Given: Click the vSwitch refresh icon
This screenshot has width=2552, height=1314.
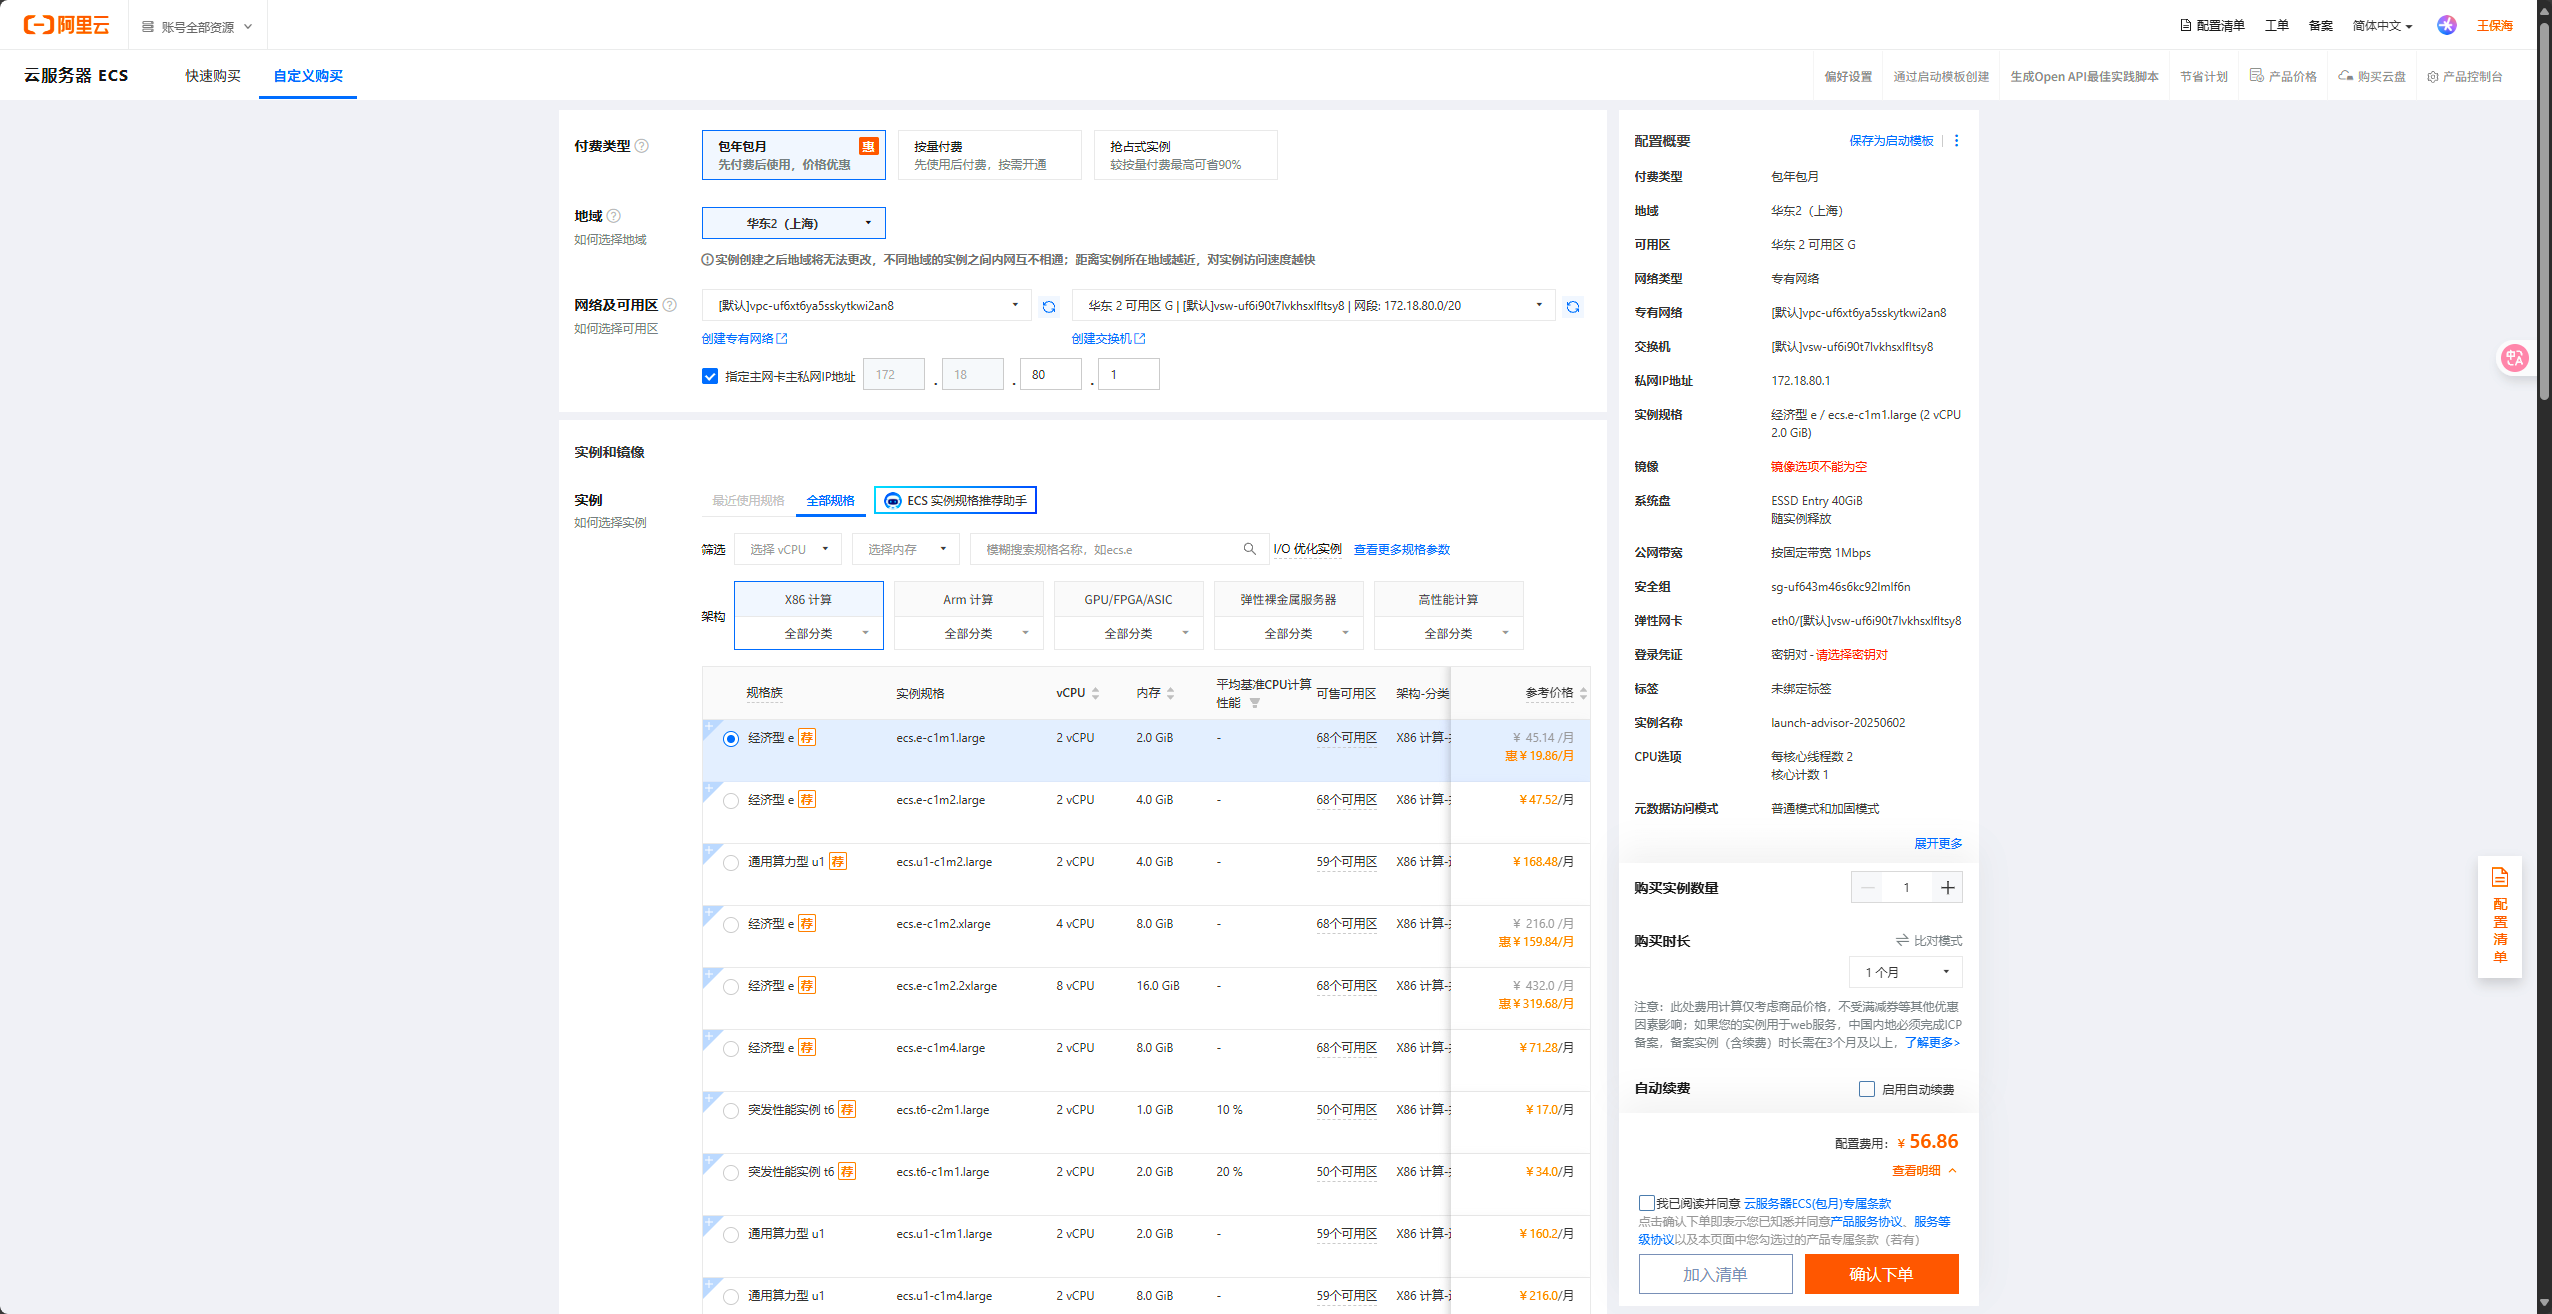Looking at the screenshot, I should tap(1572, 307).
